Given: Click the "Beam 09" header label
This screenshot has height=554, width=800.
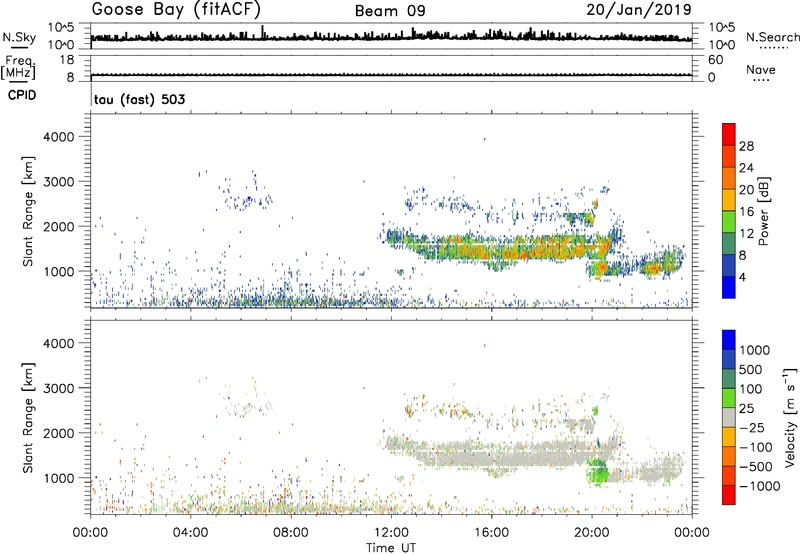Looking at the screenshot, I should (x=390, y=11).
